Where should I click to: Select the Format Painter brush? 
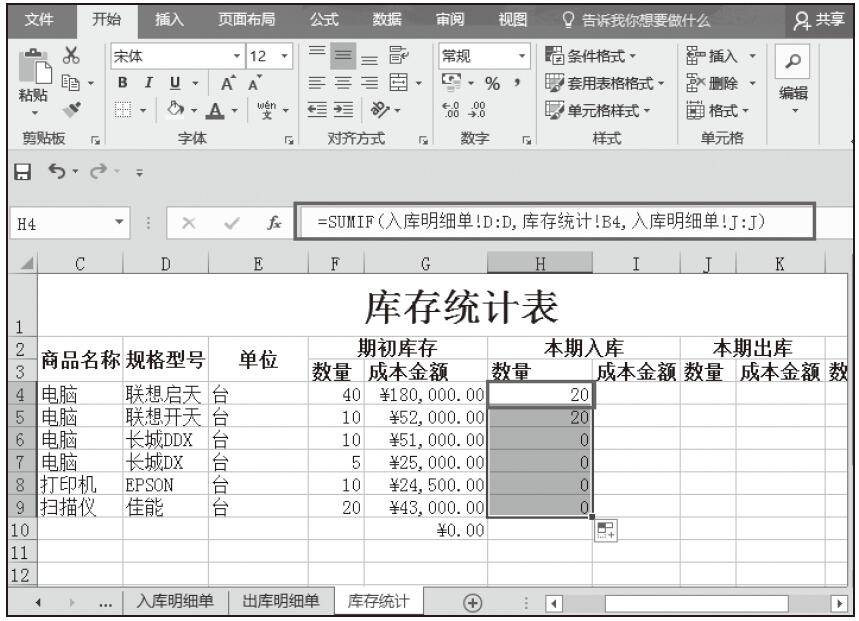pyautogui.click(x=45, y=105)
